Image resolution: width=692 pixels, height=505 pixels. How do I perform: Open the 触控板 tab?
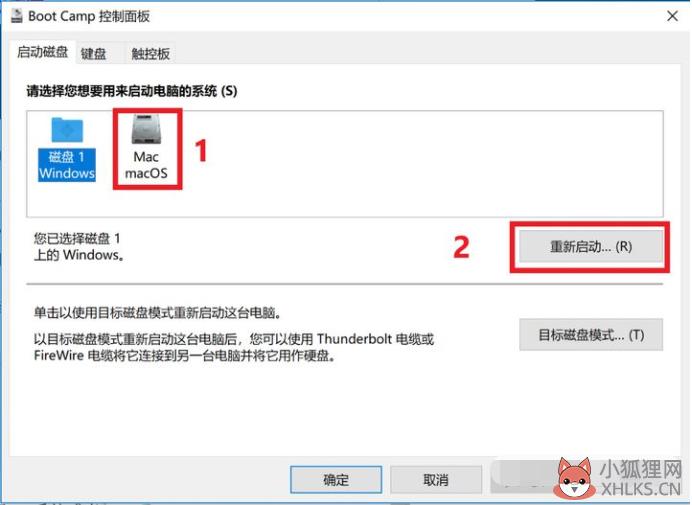(x=150, y=54)
